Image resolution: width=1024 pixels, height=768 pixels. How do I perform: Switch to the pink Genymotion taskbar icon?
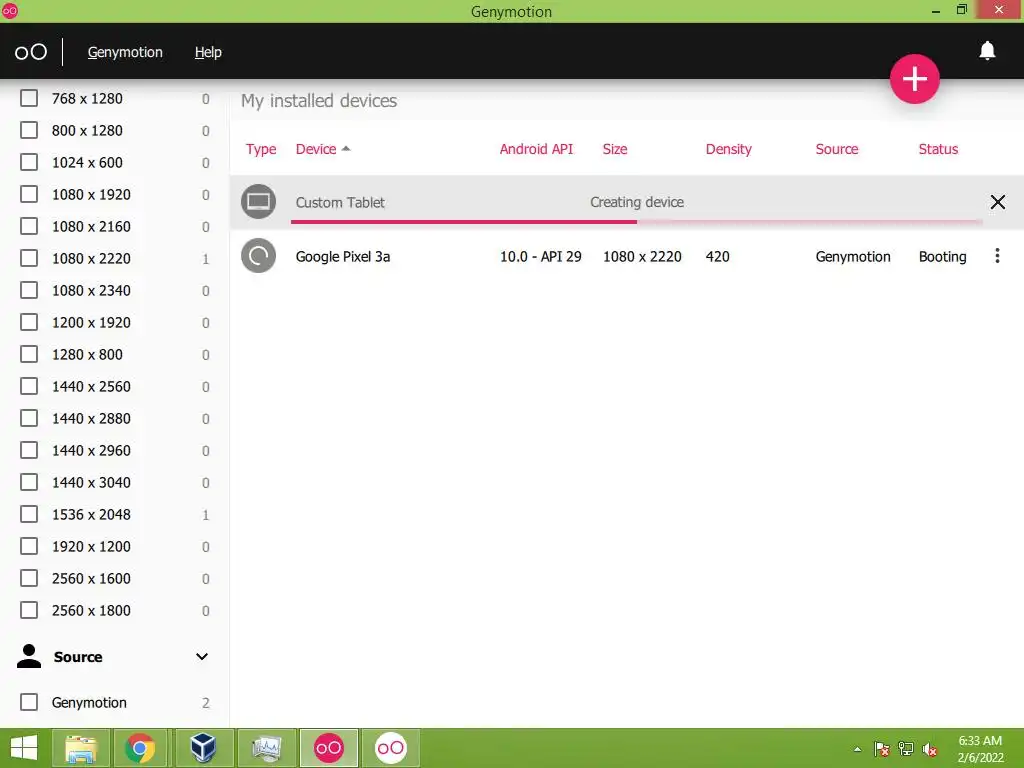pos(328,748)
